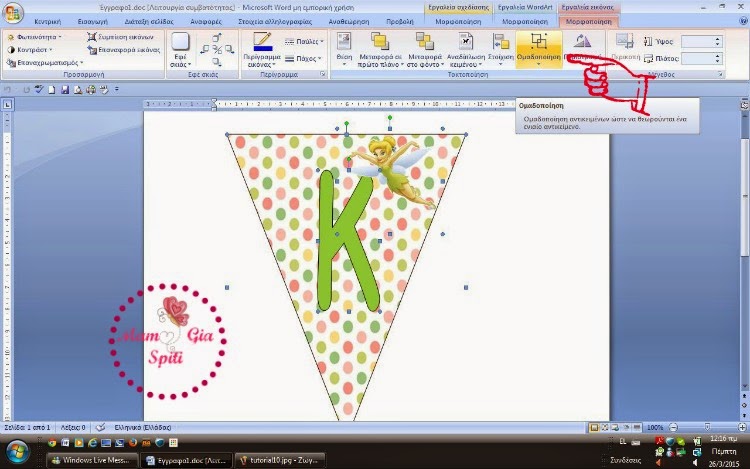This screenshot has height=469, width=750.
Task: Open the Office button menu
Action: point(12,12)
